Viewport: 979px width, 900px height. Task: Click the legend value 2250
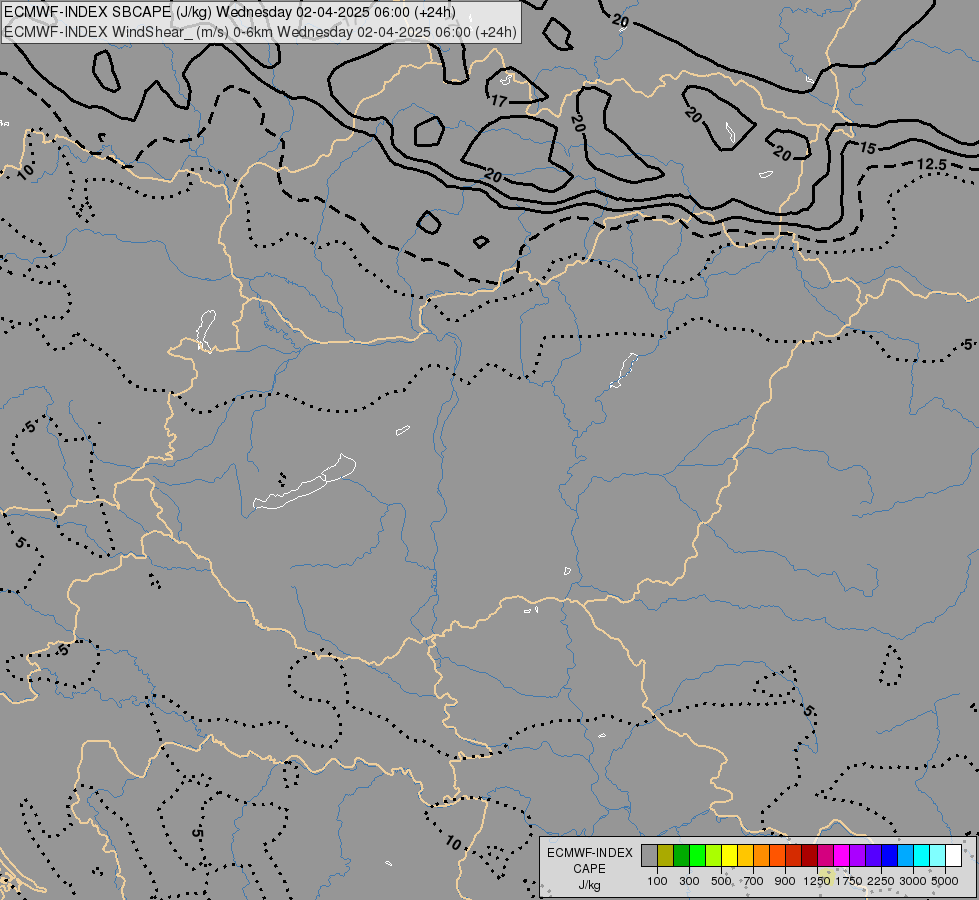coord(881,881)
